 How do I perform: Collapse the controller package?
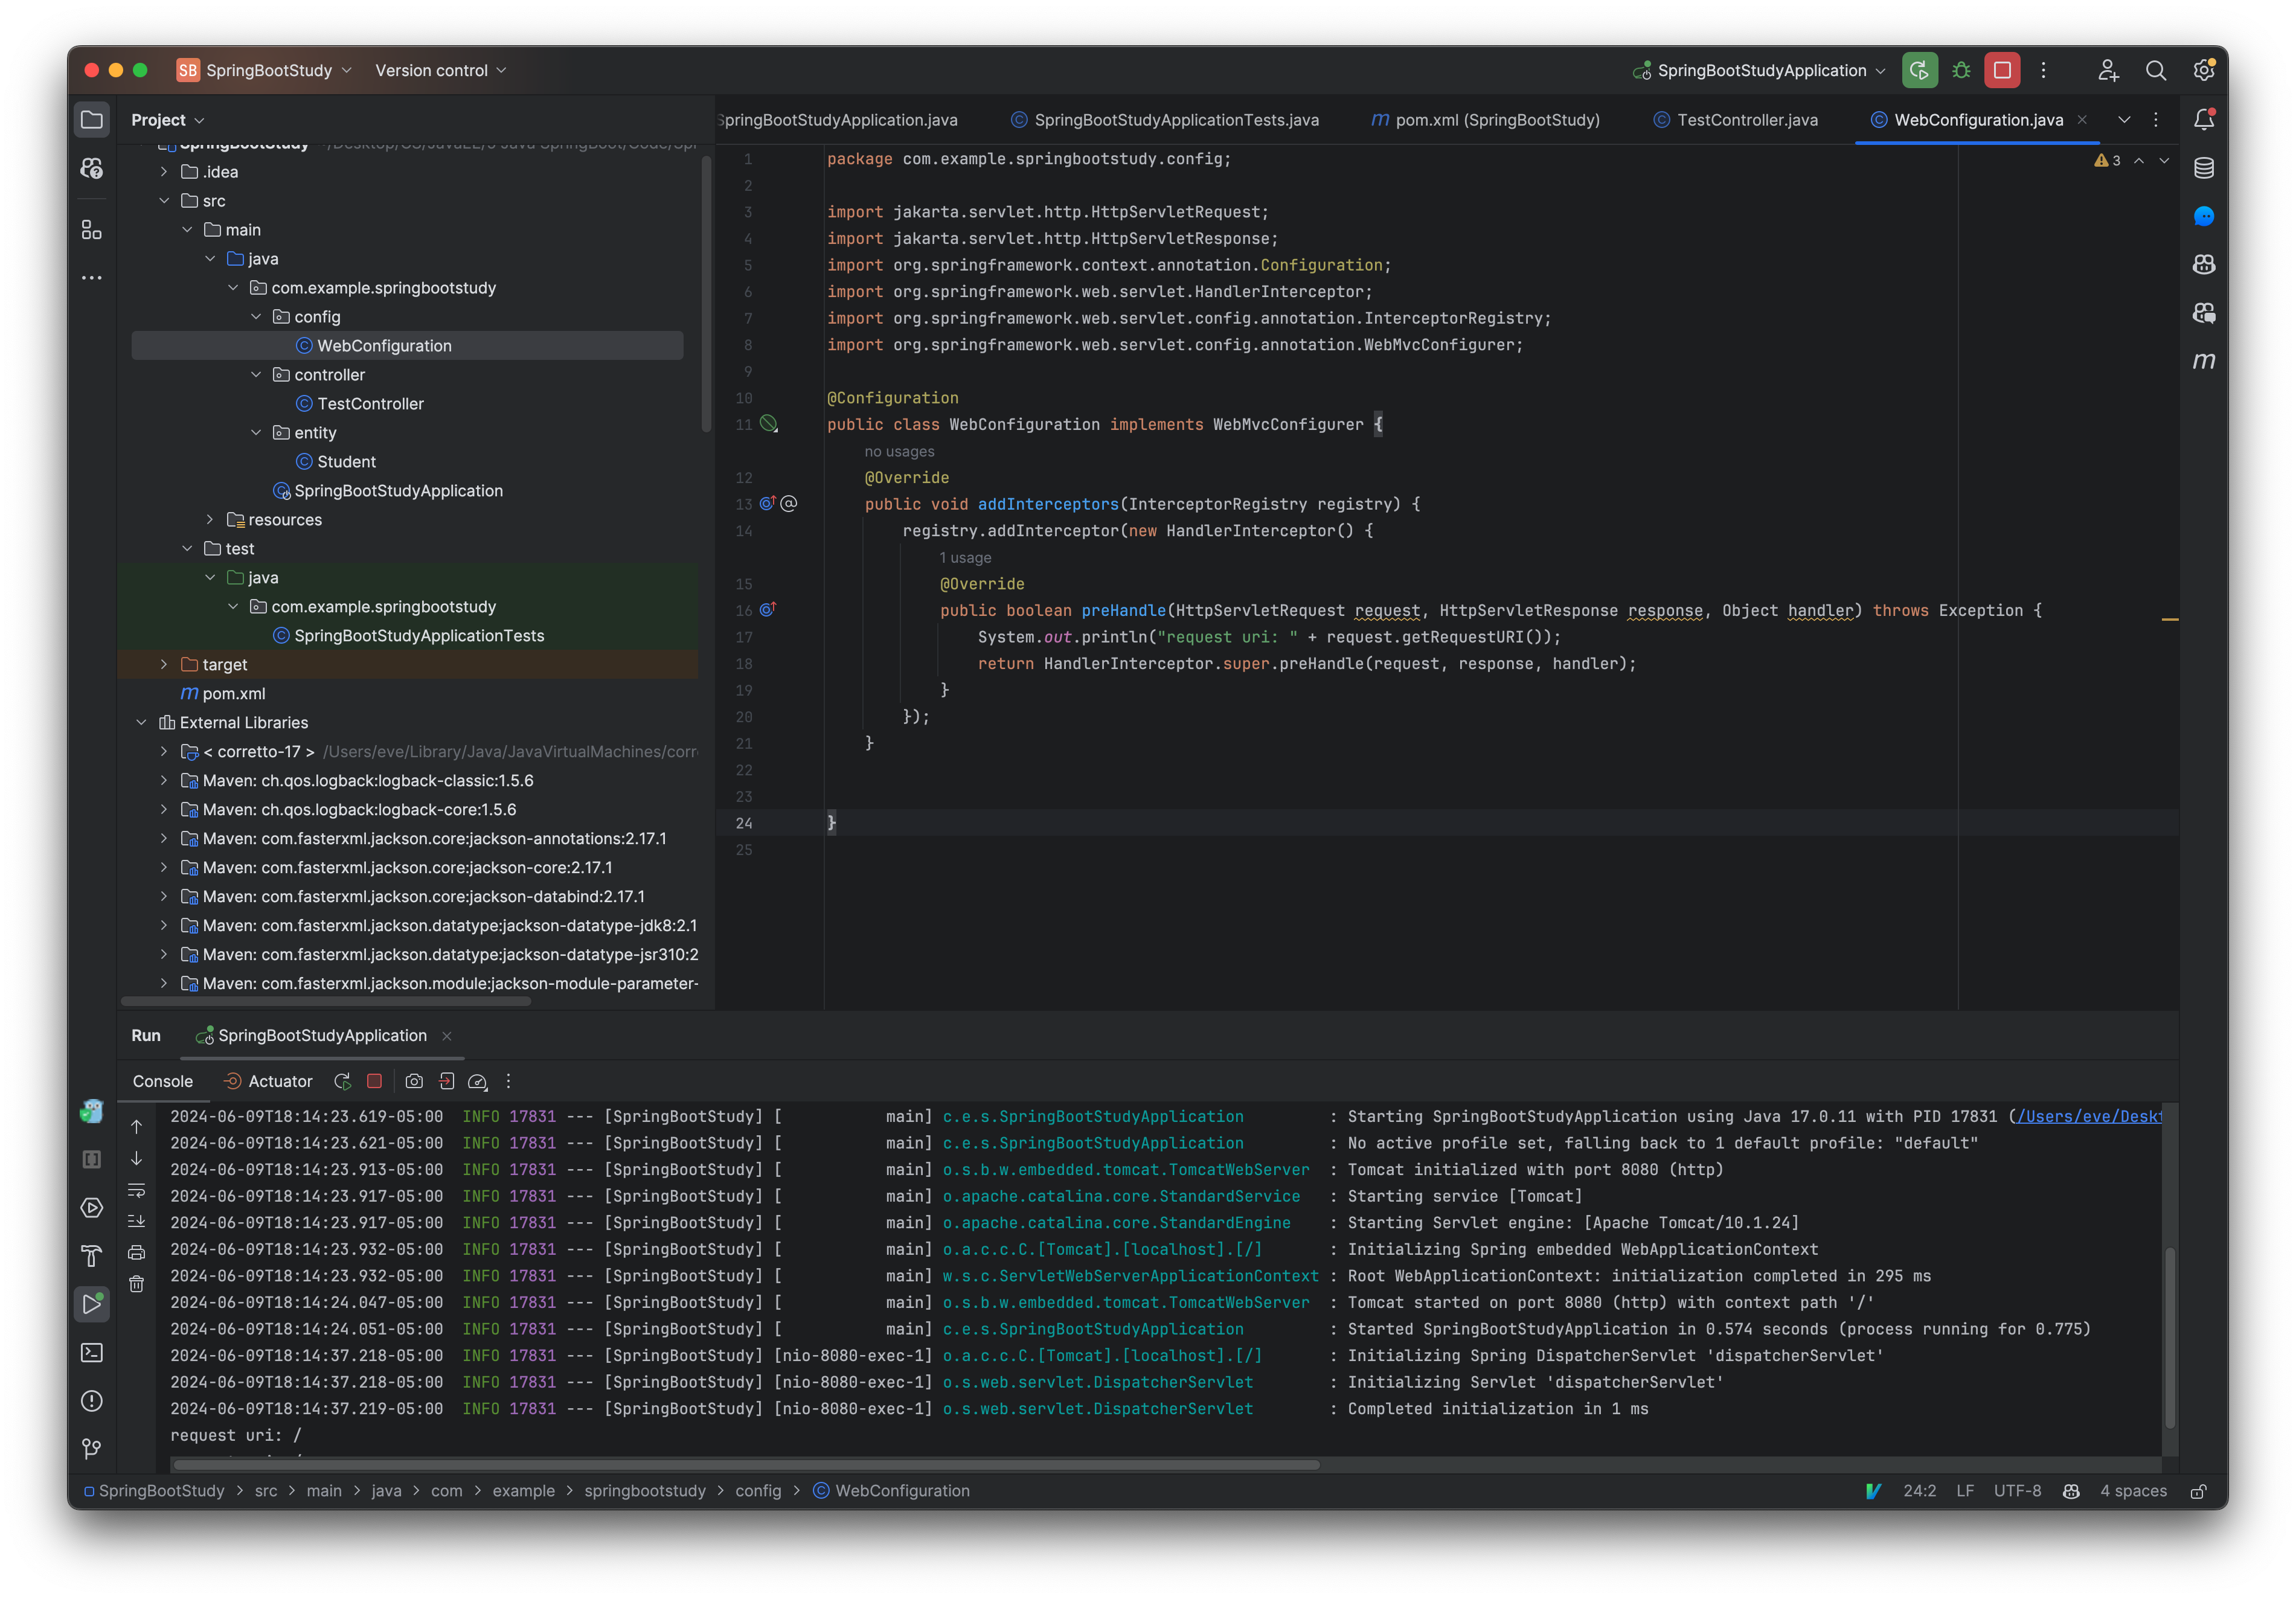point(256,375)
